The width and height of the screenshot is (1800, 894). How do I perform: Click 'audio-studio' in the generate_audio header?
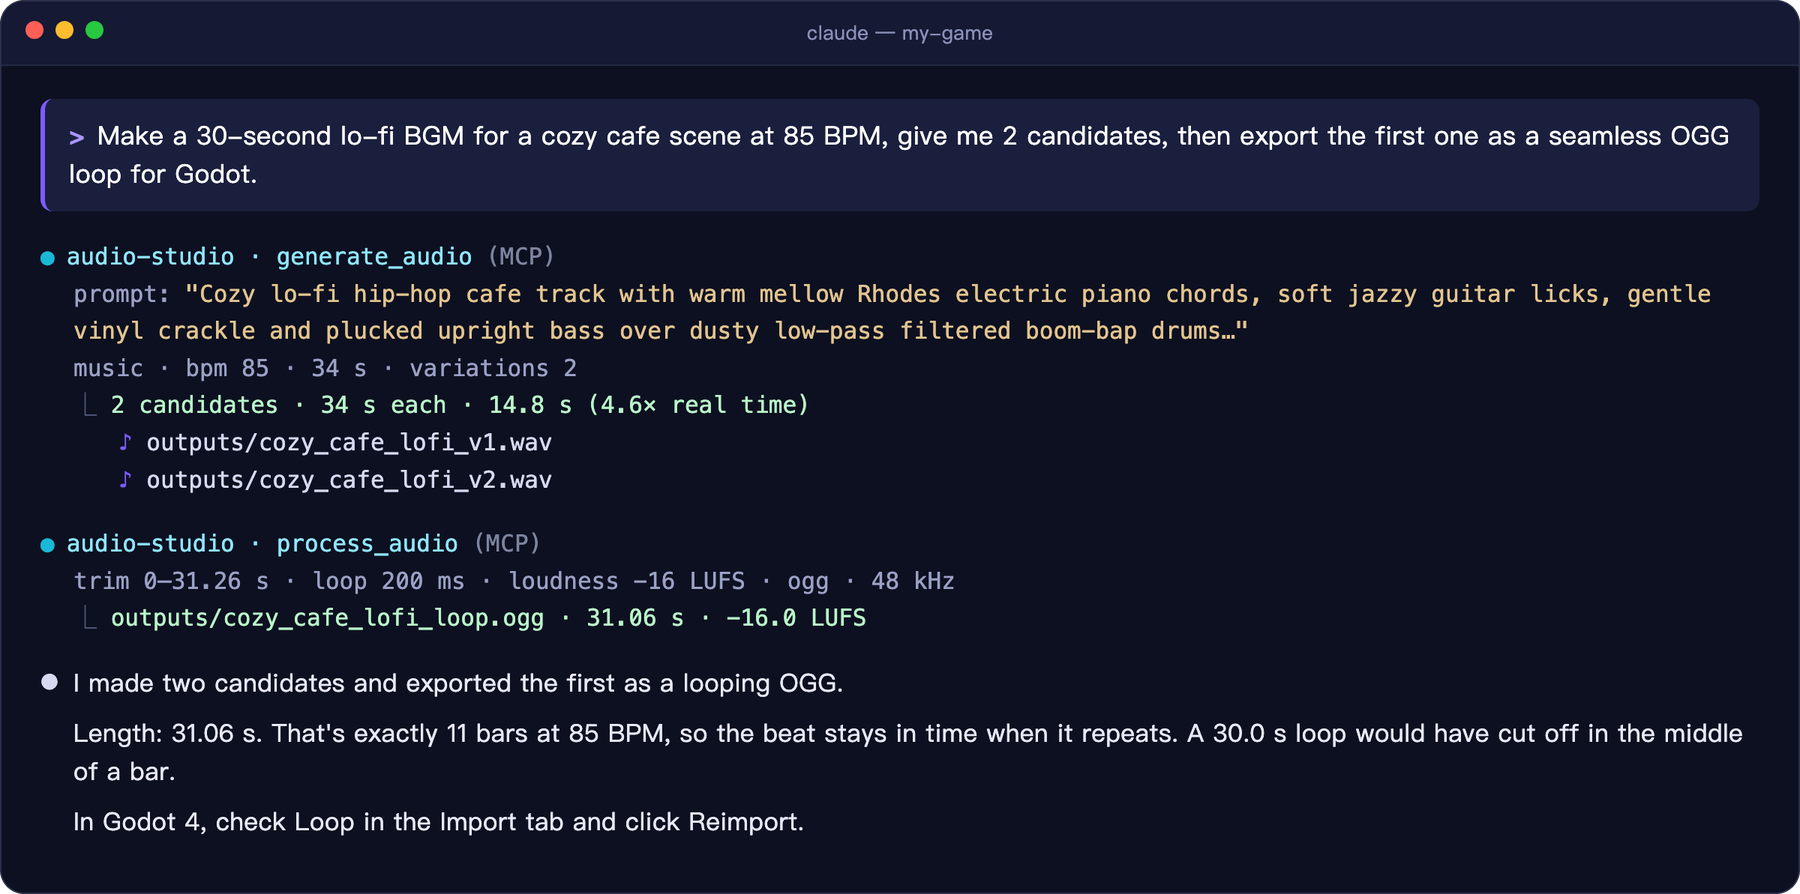pos(150,257)
